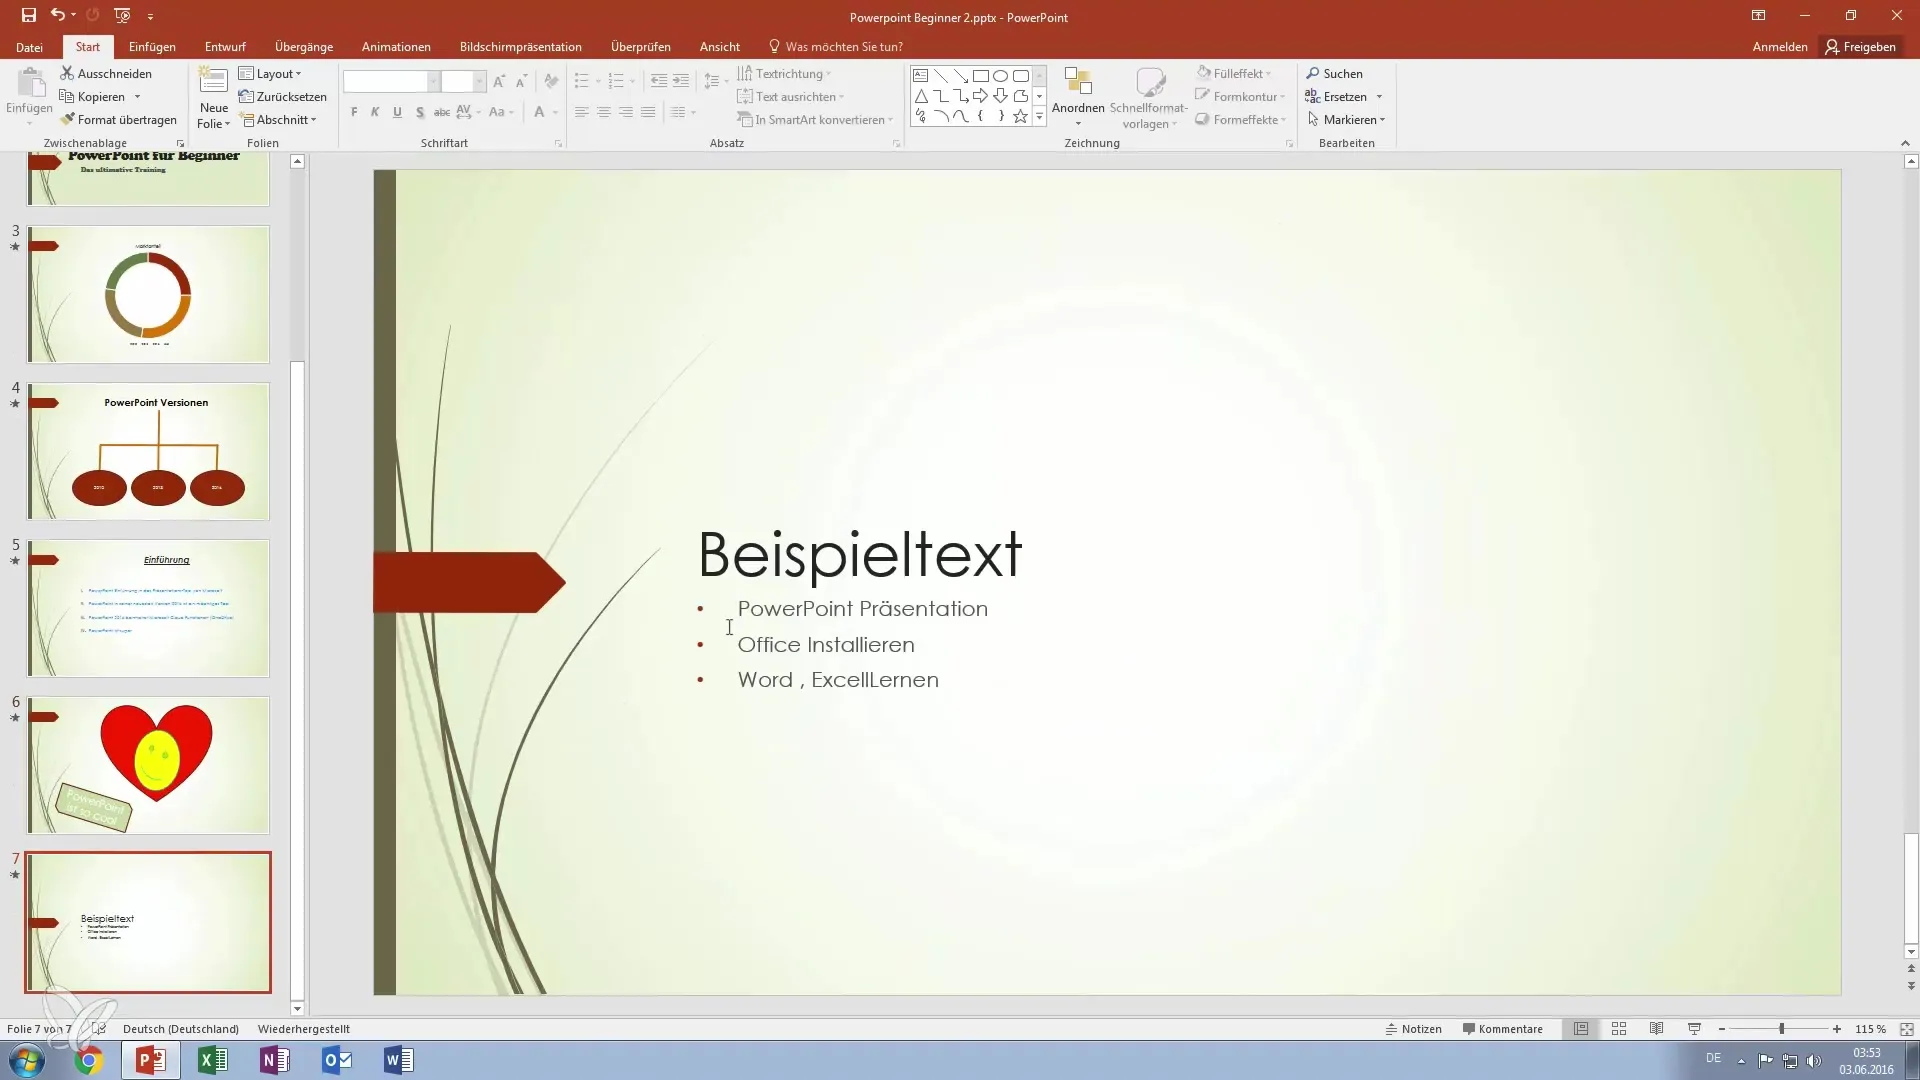Expand the shapes gallery
Screen dimensions: 1920x1080
(x=1039, y=117)
